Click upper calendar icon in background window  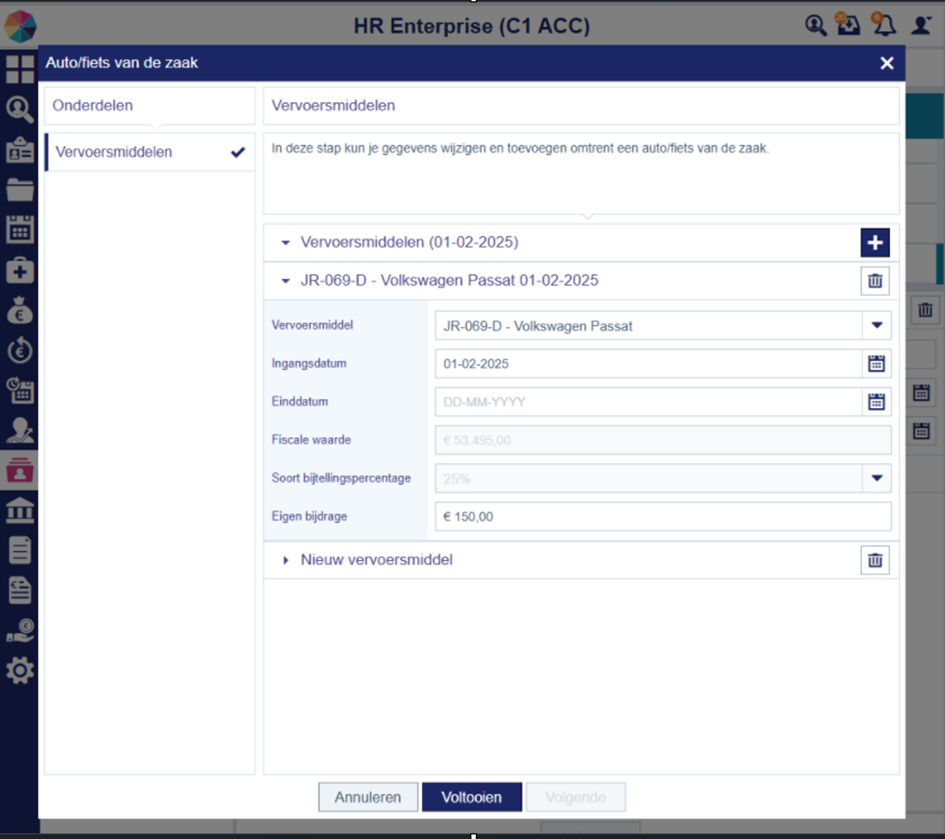tap(921, 393)
